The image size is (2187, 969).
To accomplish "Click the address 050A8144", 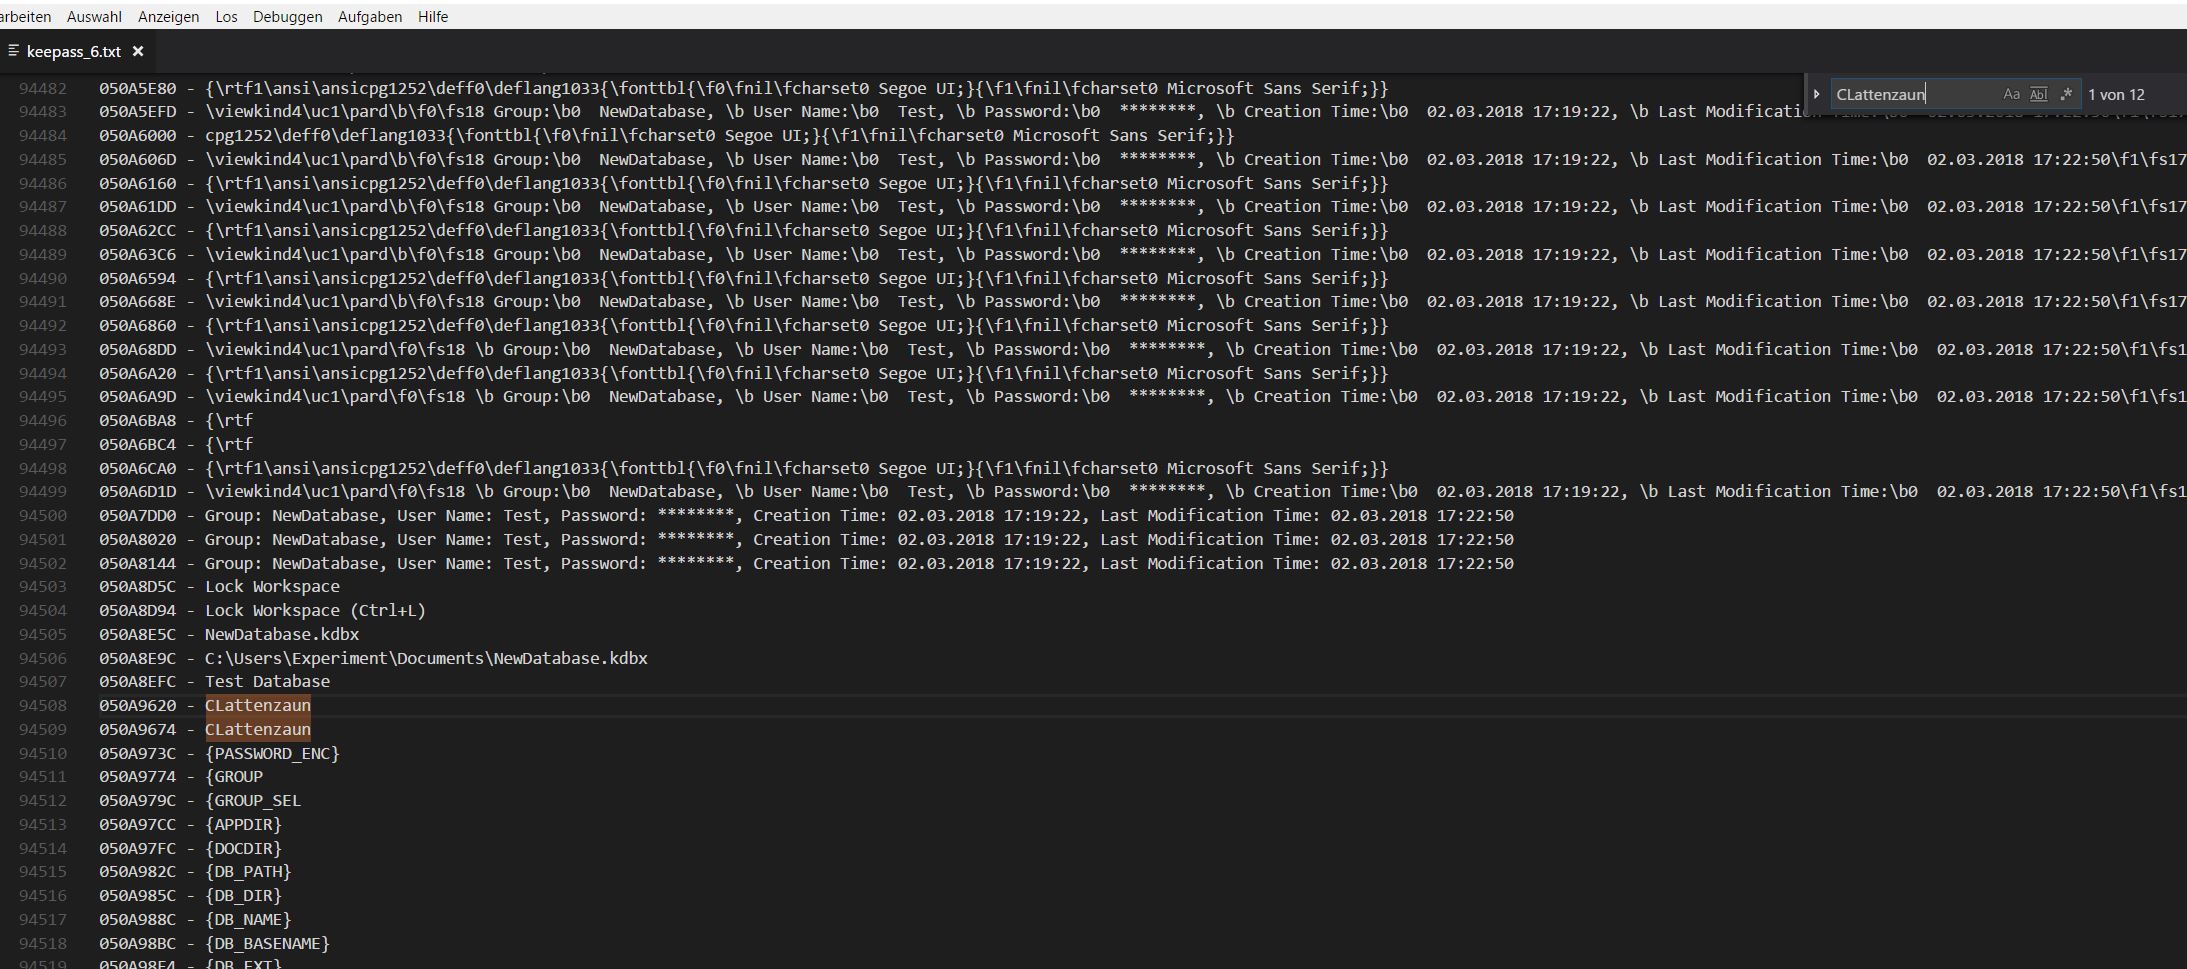I will click(x=137, y=563).
